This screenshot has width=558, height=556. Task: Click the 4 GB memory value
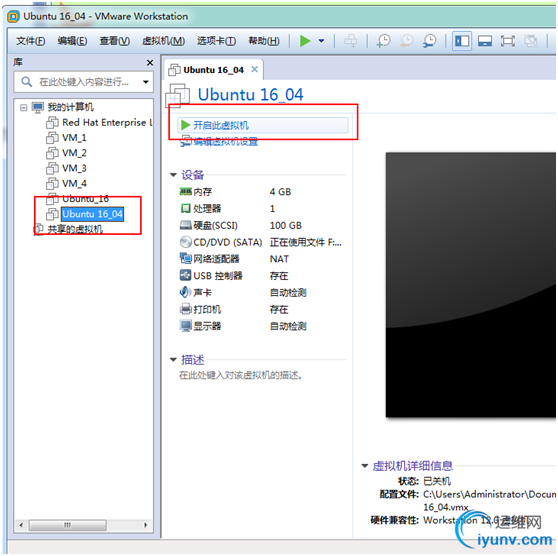pyautogui.click(x=280, y=192)
